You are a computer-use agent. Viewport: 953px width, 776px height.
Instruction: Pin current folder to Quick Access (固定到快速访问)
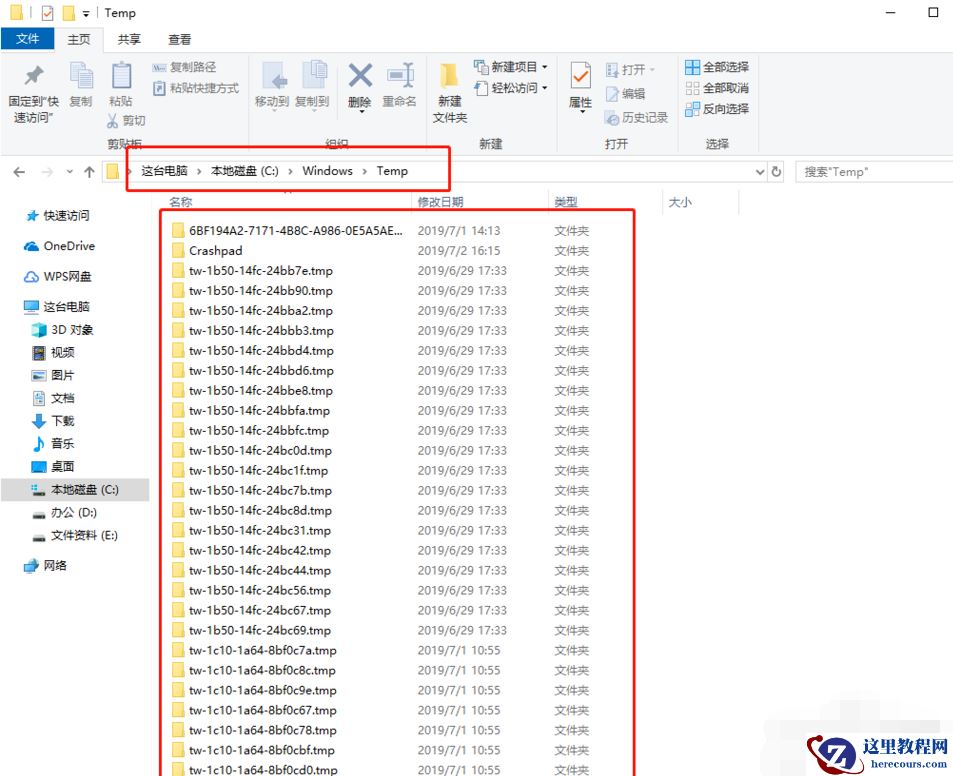click(x=32, y=90)
